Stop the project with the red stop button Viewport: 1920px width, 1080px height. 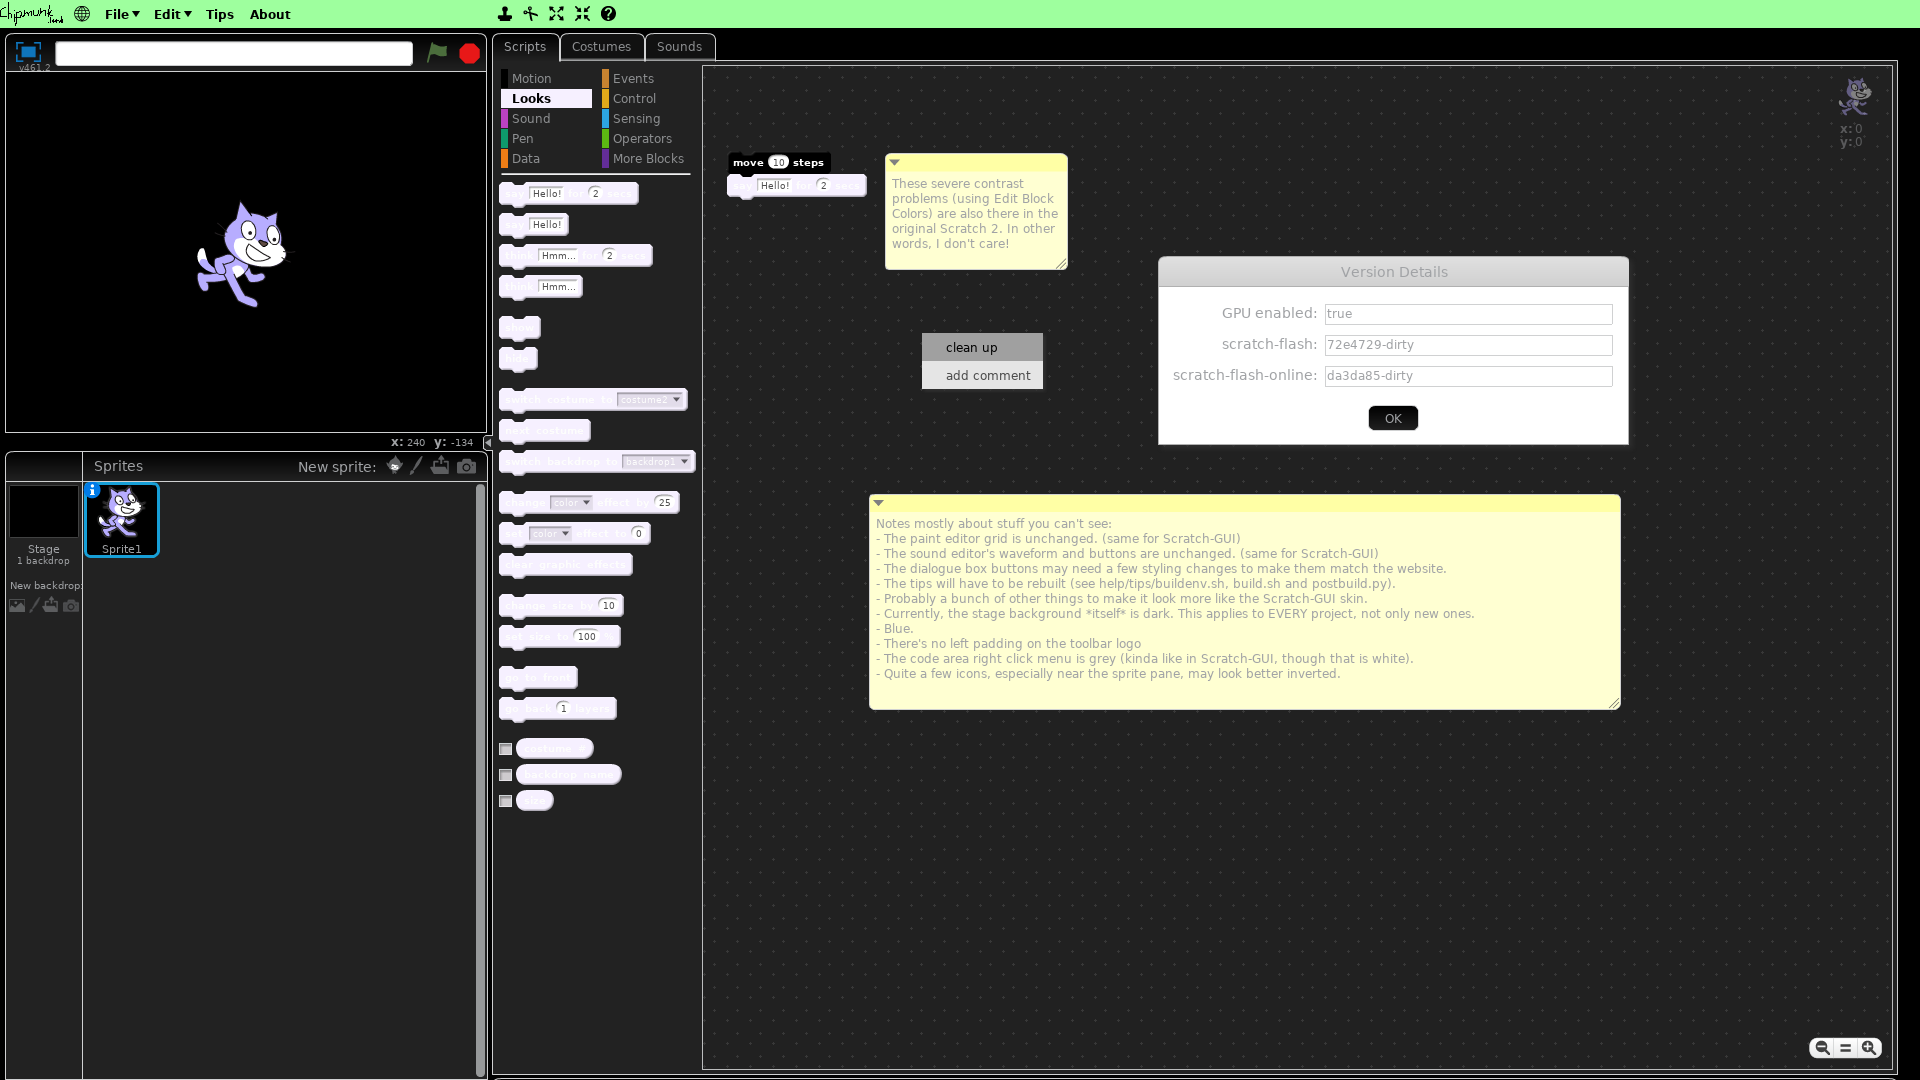[469, 54]
